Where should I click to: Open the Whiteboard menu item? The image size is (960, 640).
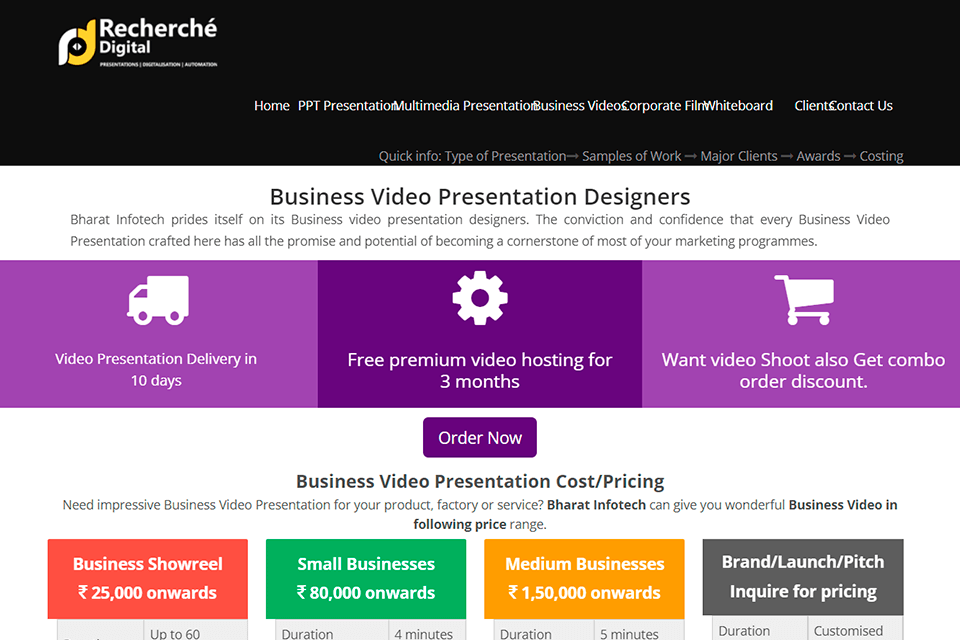[x=738, y=105]
